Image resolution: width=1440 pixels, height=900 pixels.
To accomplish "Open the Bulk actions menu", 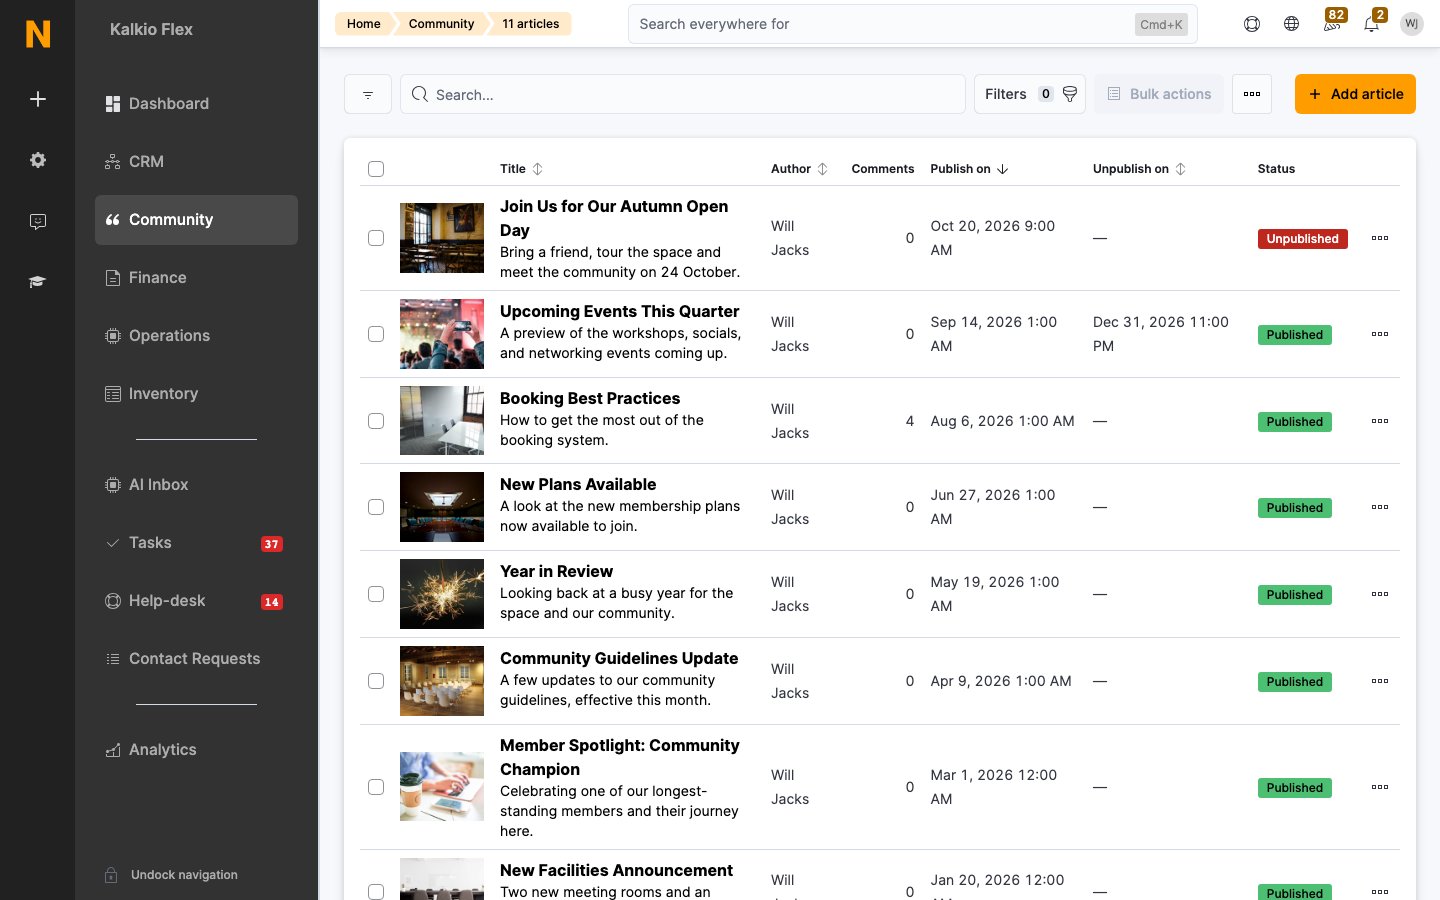I will 1159,94.
